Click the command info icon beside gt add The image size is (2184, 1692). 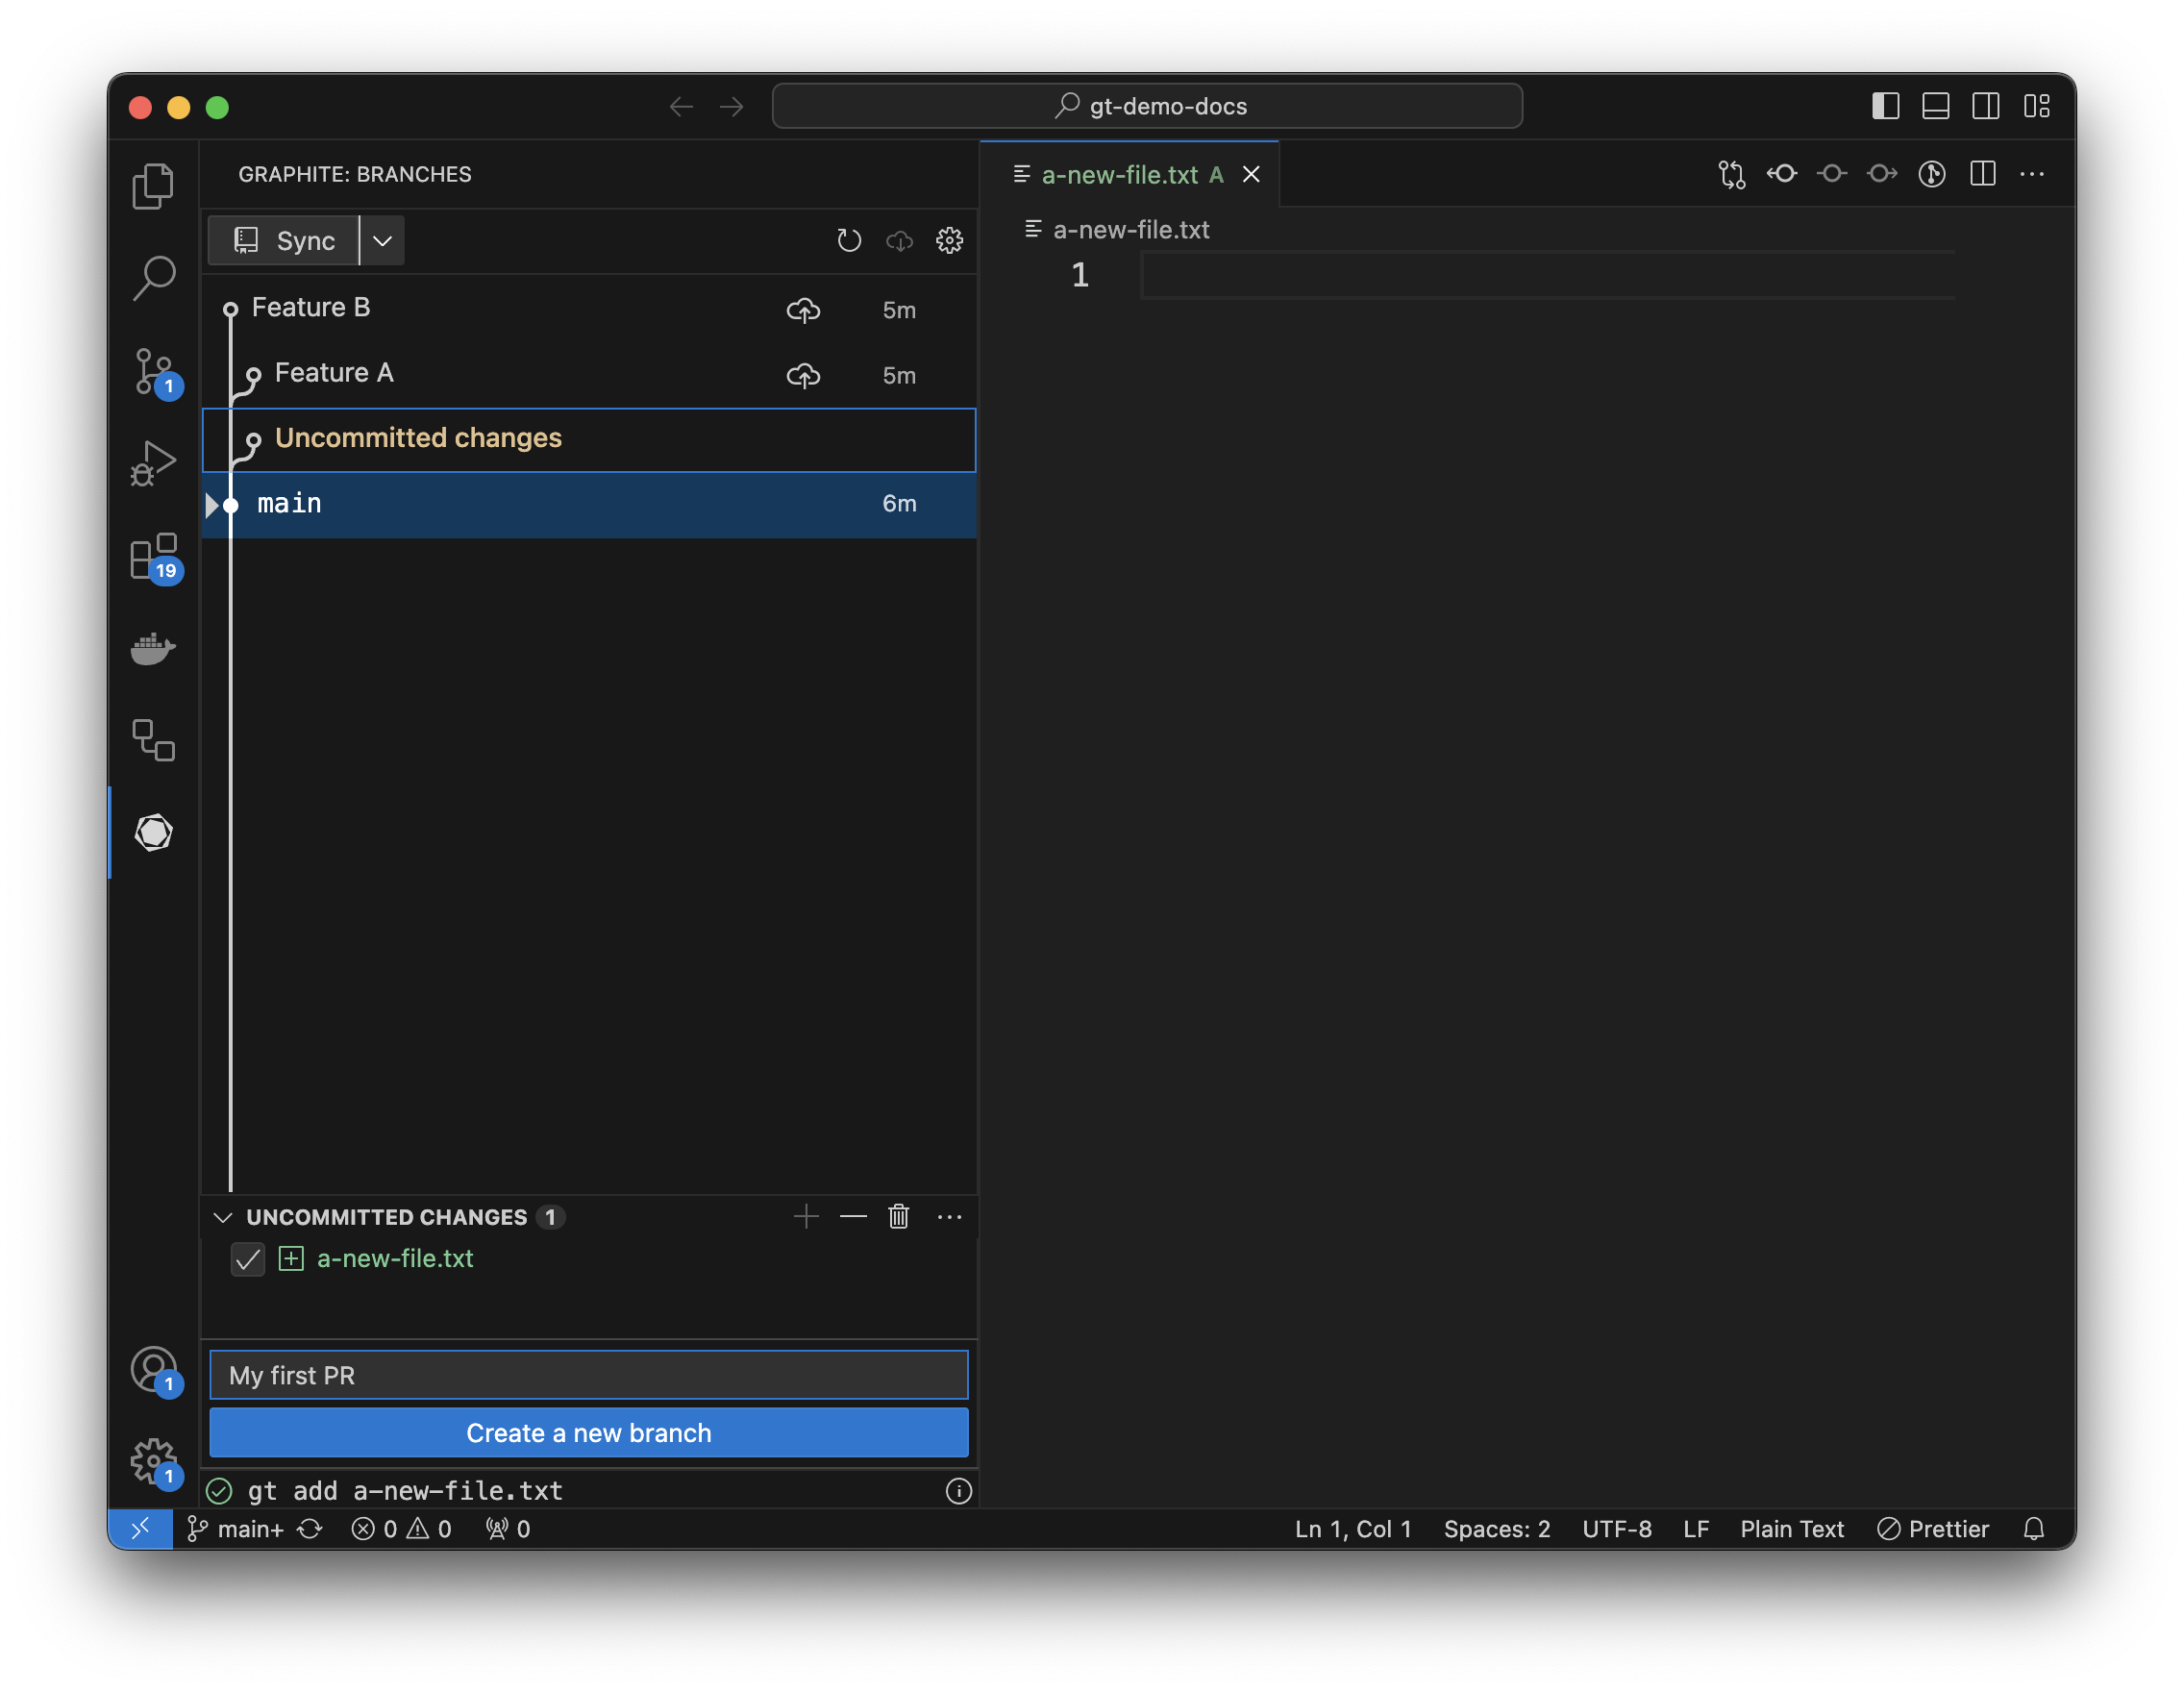coord(958,1491)
